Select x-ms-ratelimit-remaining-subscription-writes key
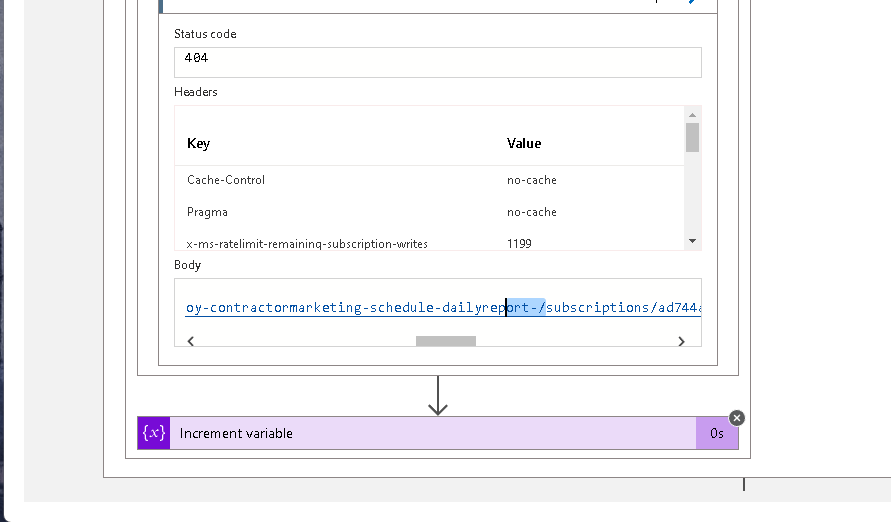Screen dimensions: 891x522 tap(307, 244)
